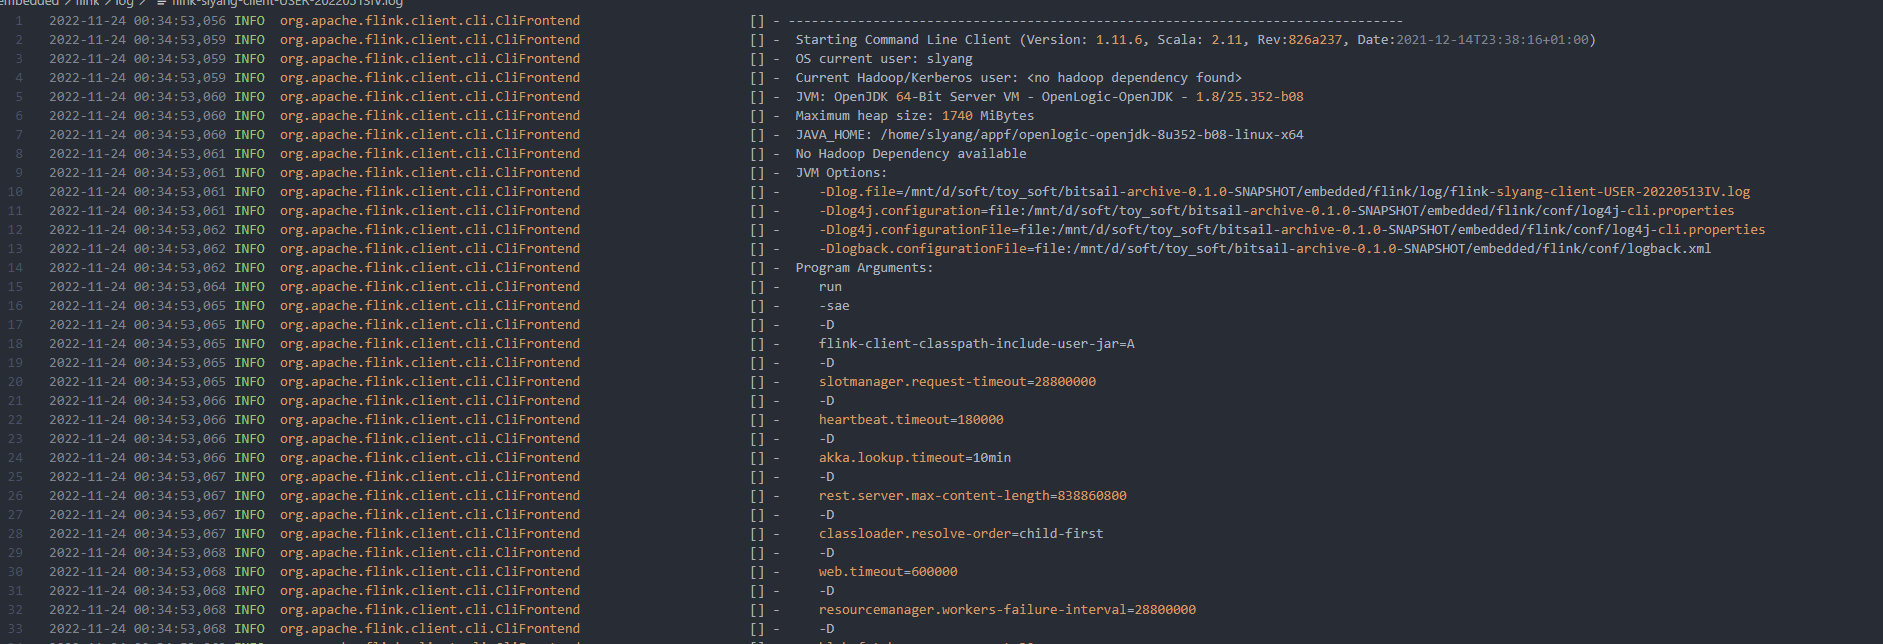Click the 'heartbeat.timeout=180000' argument
The width and height of the screenshot is (1883, 644).
[x=911, y=420]
